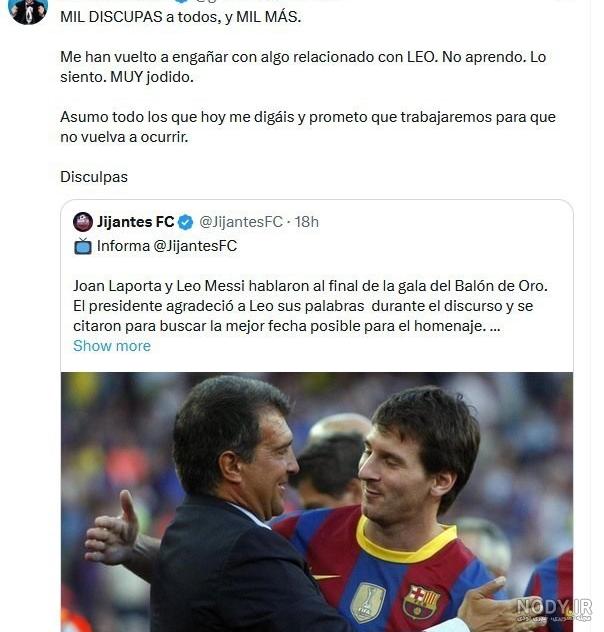604x632 pixels.
Task: Click the @JijantesFC handle next to the name
Action: pos(241,222)
